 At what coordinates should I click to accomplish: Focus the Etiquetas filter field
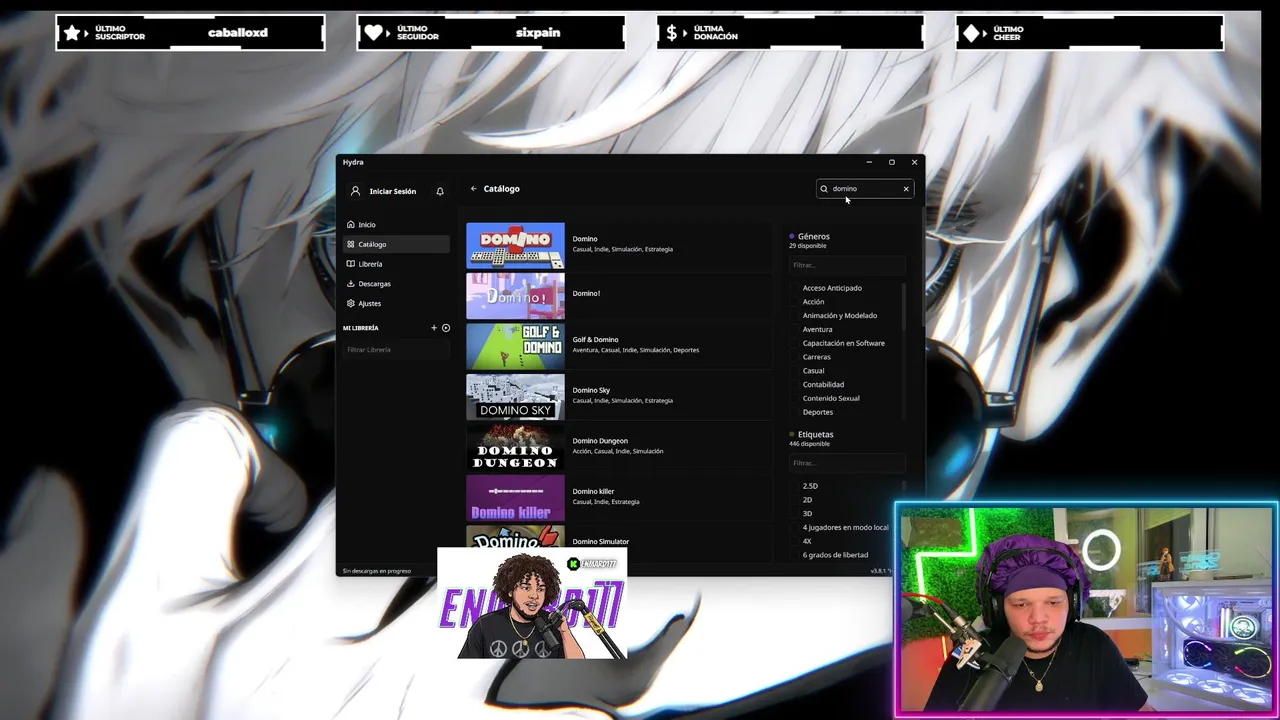[847, 463]
